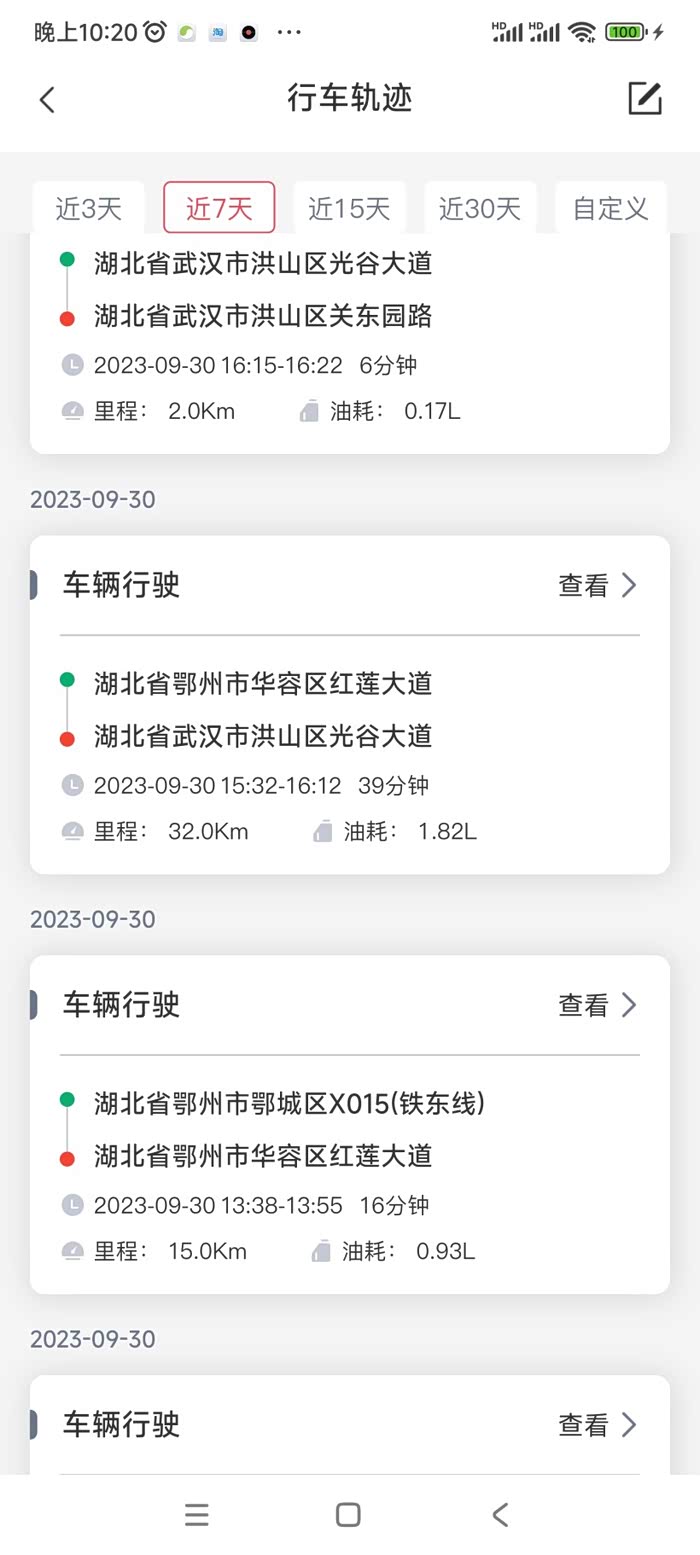The height and width of the screenshot is (1555, 700).
Task: Open the edit note icon
Action: (x=645, y=98)
